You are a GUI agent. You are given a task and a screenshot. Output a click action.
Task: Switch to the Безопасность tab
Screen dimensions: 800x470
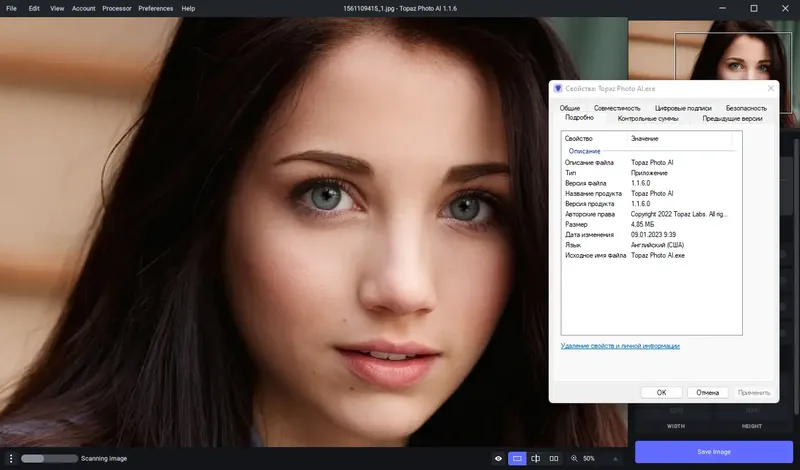click(746, 108)
